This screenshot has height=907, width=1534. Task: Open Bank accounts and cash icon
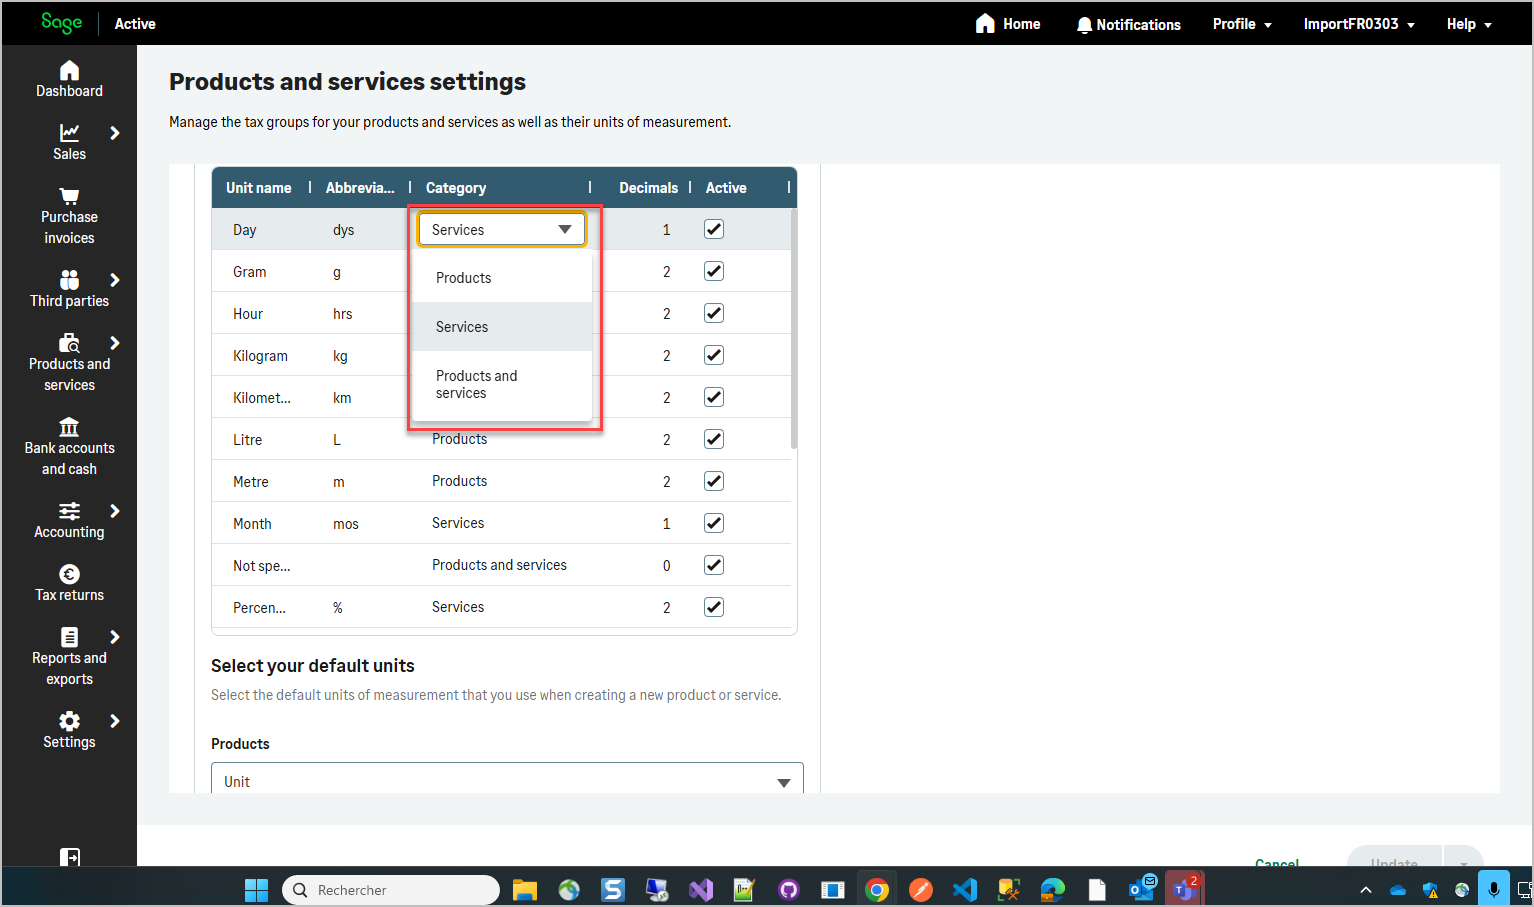click(69, 427)
